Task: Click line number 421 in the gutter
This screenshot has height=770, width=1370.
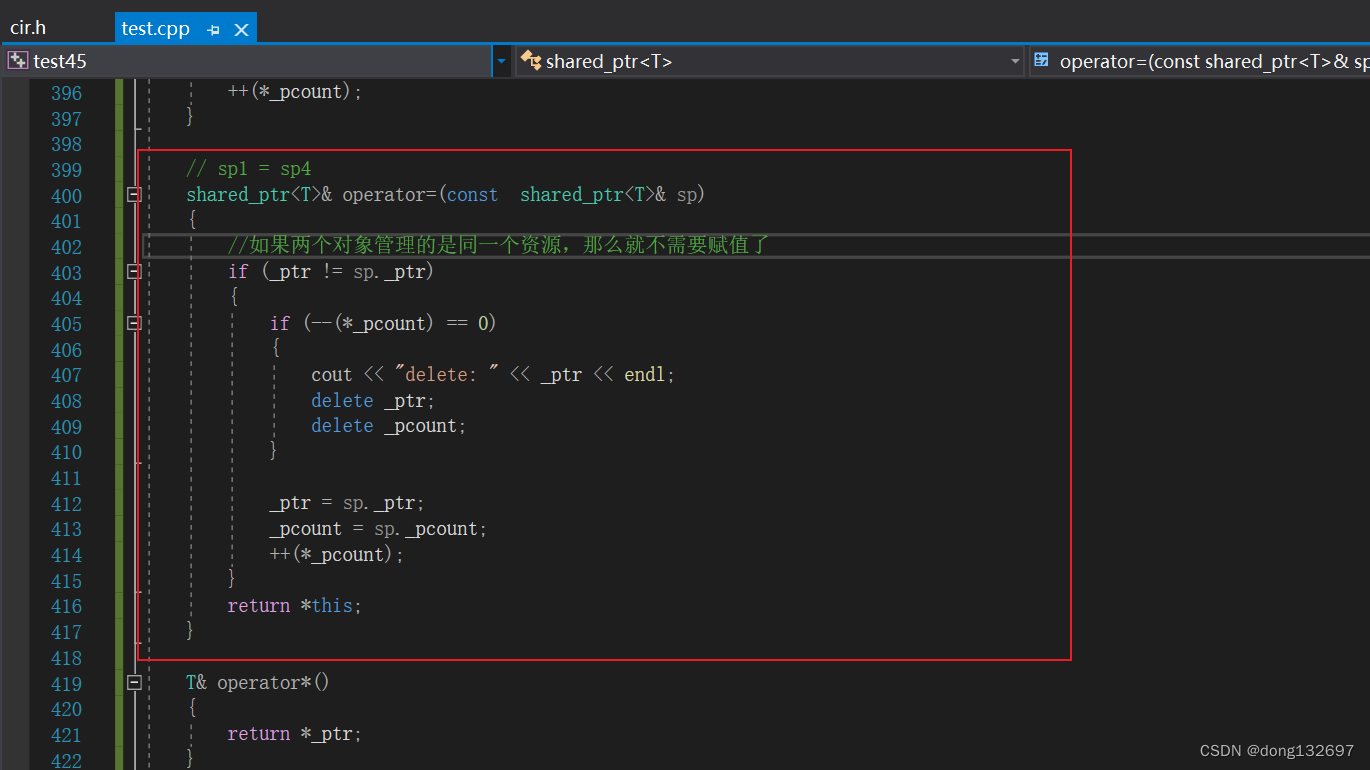Action: (66, 735)
